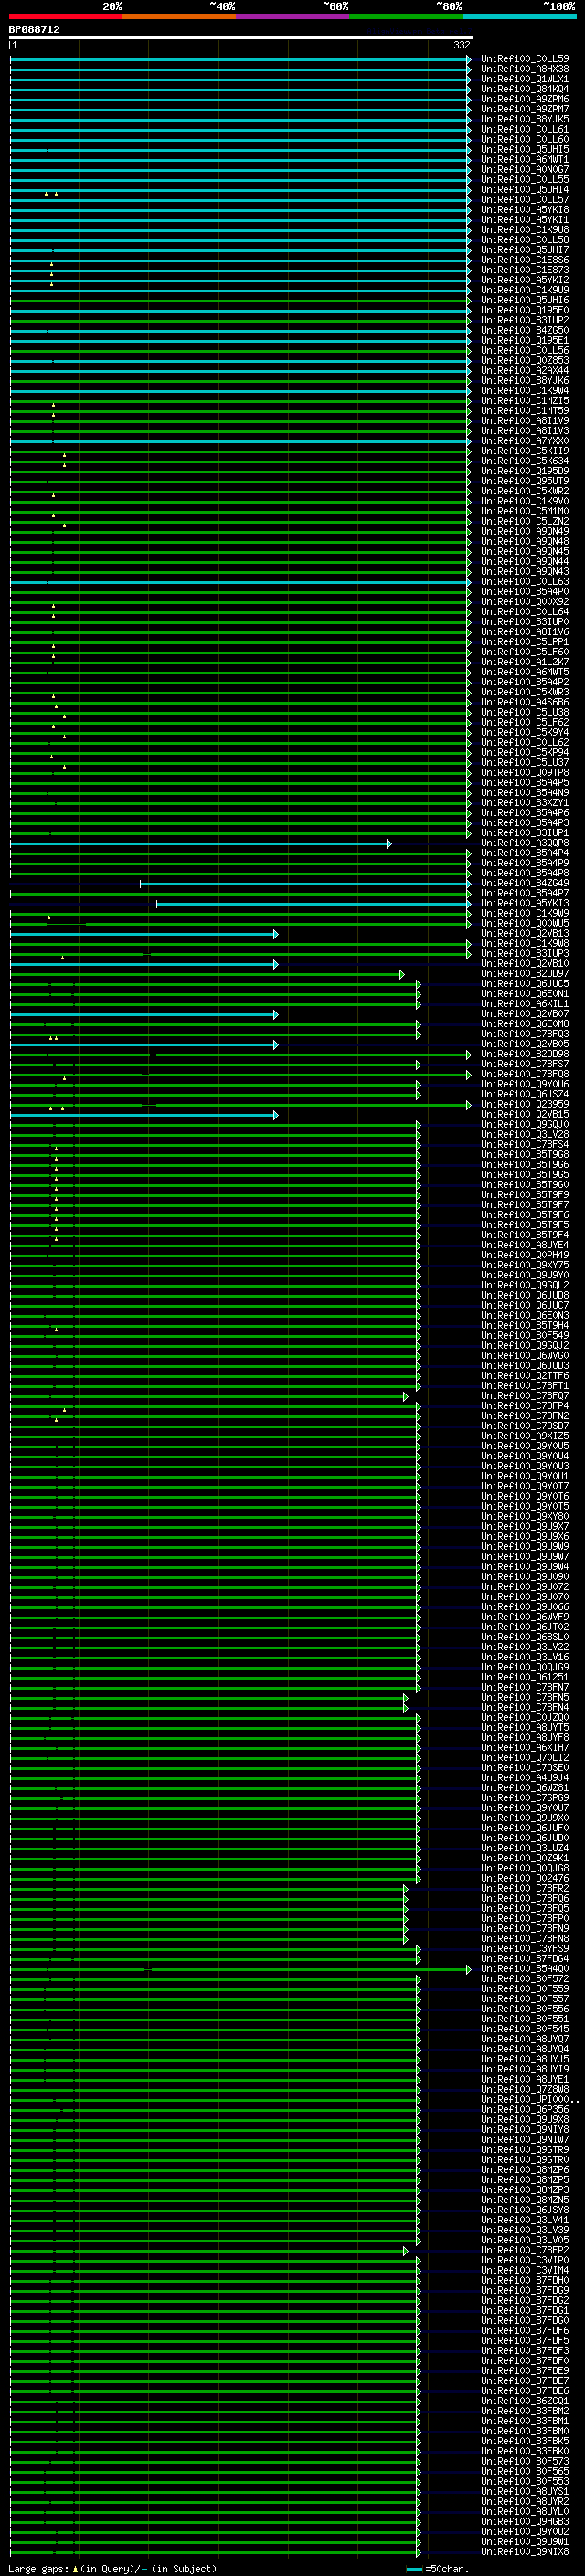Click the alignment bar for UniRef100_A3QQP8
Viewport: 585px width, 2576px height.
click(200, 844)
